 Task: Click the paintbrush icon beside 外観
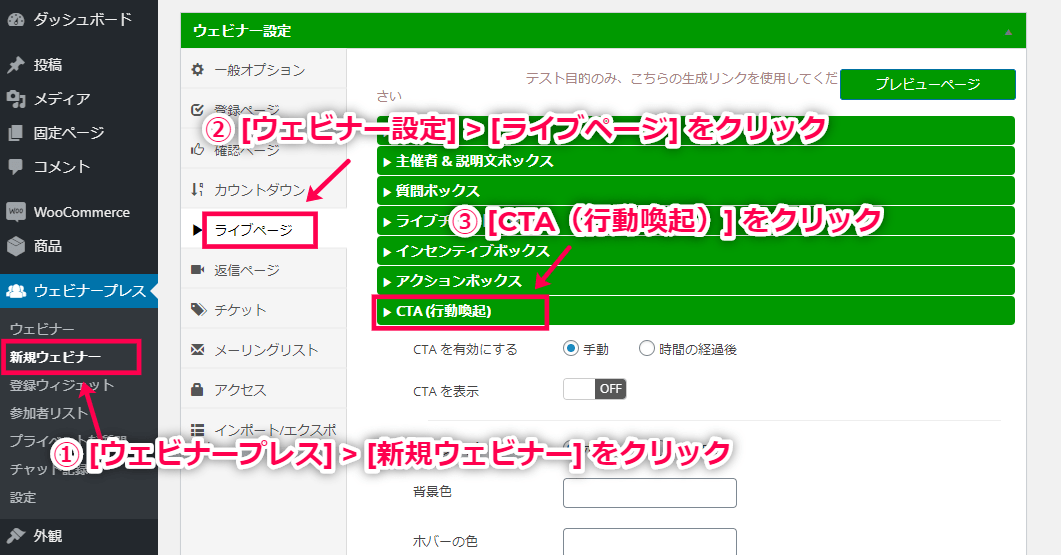click(16, 535)
